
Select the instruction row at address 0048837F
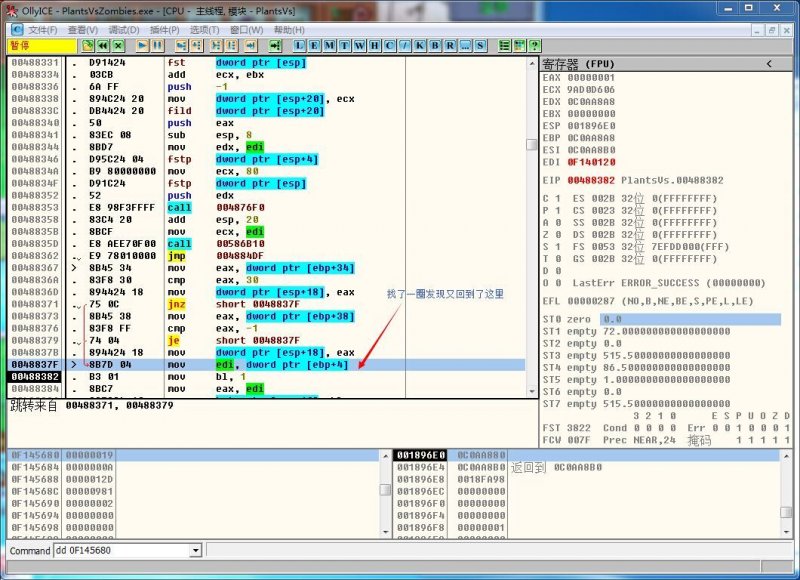[x=266, y=365]
